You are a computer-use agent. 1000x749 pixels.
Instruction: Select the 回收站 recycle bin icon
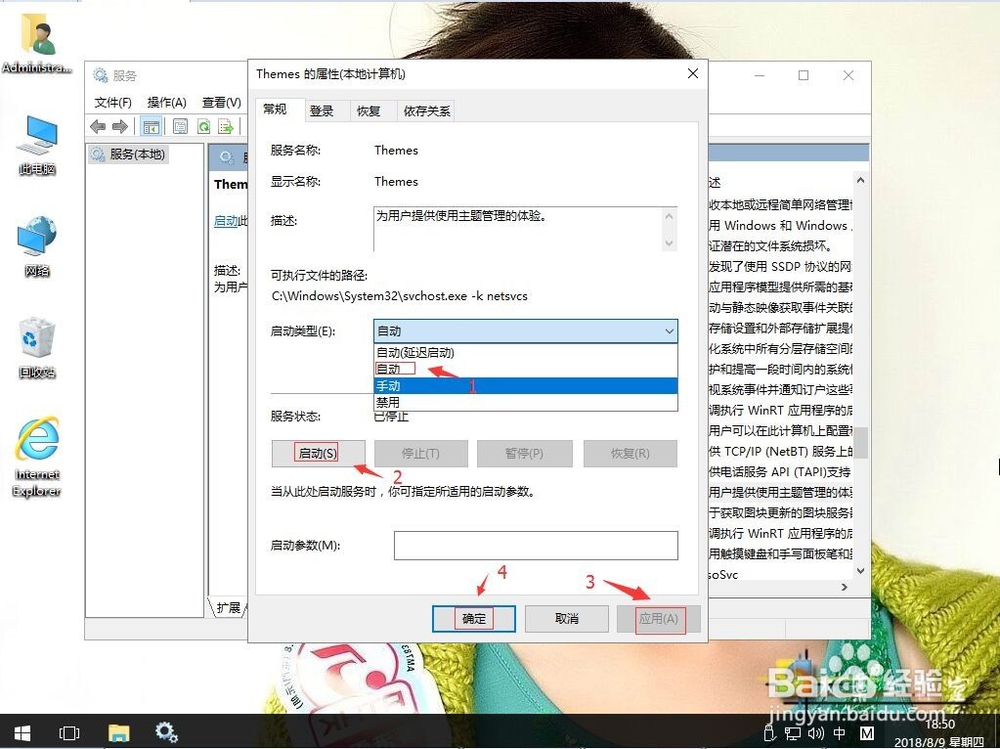37,348
